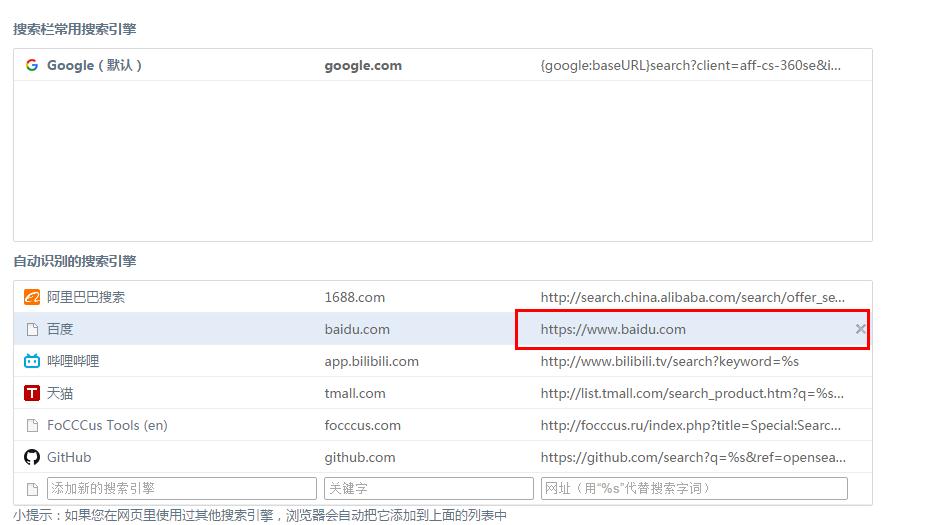Click the Google logo icon
The image size is (943, 525).
(x=32, y=65)
